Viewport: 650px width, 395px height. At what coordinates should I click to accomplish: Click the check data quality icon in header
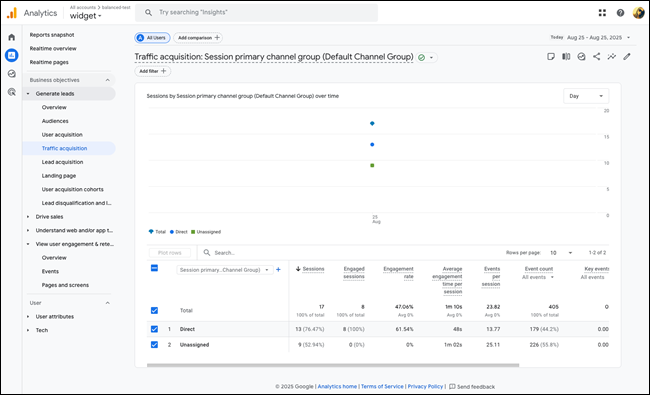pyautogui.click(x=581, y=57)
